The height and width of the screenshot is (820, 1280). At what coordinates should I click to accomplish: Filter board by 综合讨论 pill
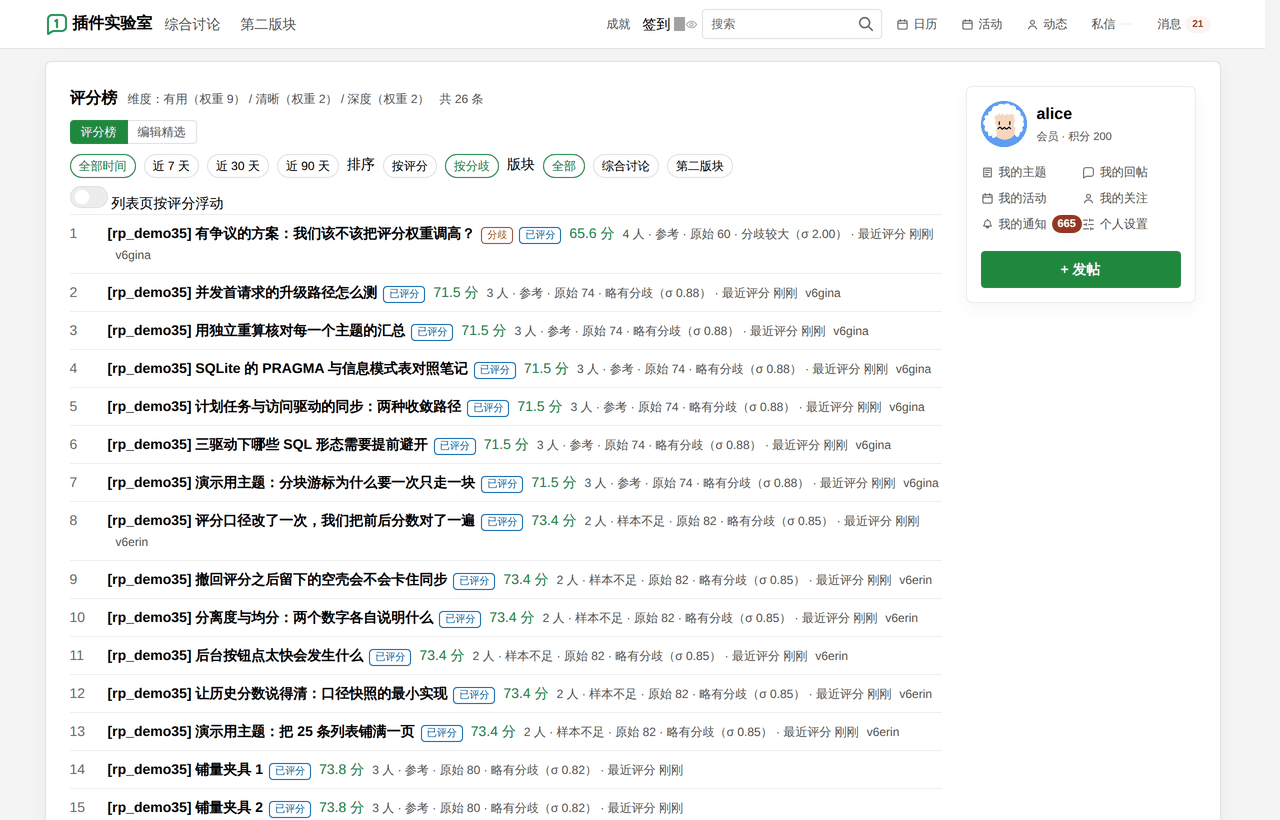click(626, 166)
